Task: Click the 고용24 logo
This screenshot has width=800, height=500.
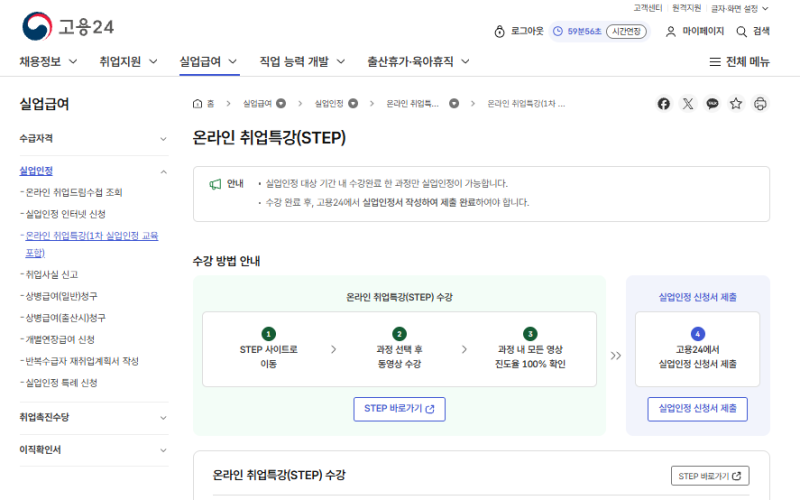Action: 68,27
